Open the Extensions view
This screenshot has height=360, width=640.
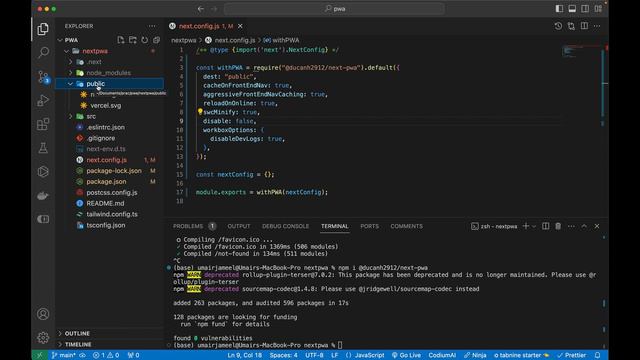[43, 124]
